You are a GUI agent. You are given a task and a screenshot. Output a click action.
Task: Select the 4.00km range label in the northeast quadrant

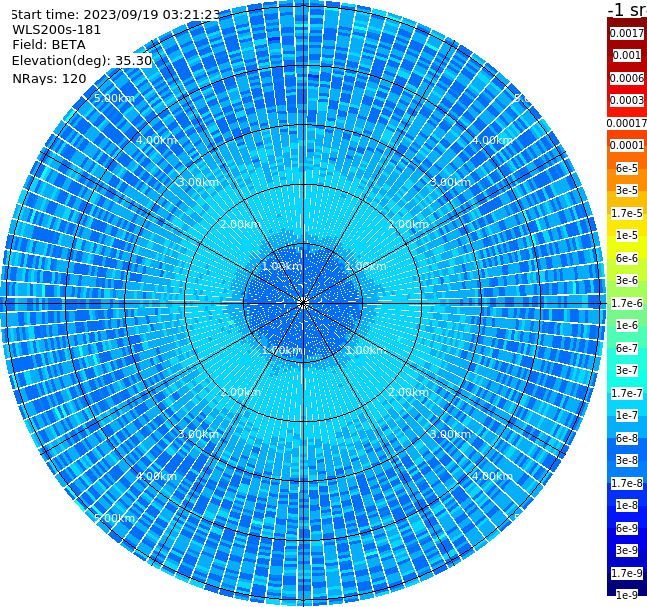click(x=492, y=140)
